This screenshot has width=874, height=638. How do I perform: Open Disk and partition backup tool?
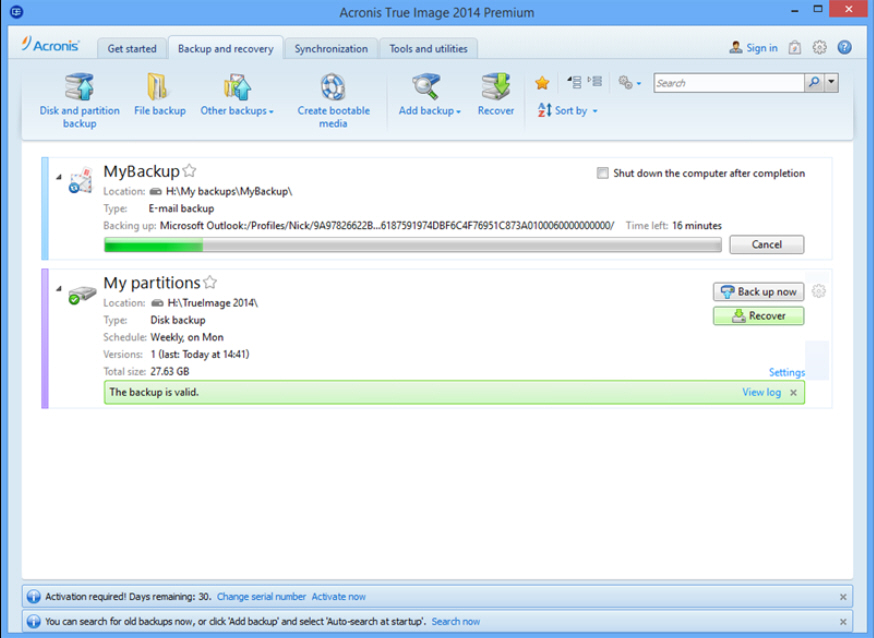79,100
